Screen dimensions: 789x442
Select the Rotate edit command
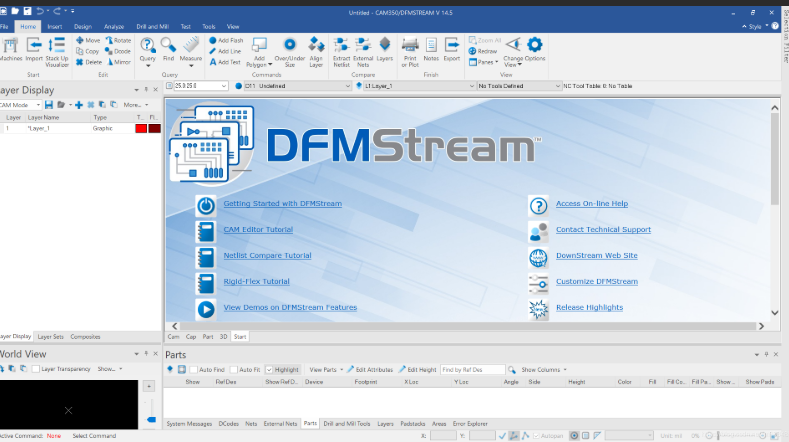point(118,40)
